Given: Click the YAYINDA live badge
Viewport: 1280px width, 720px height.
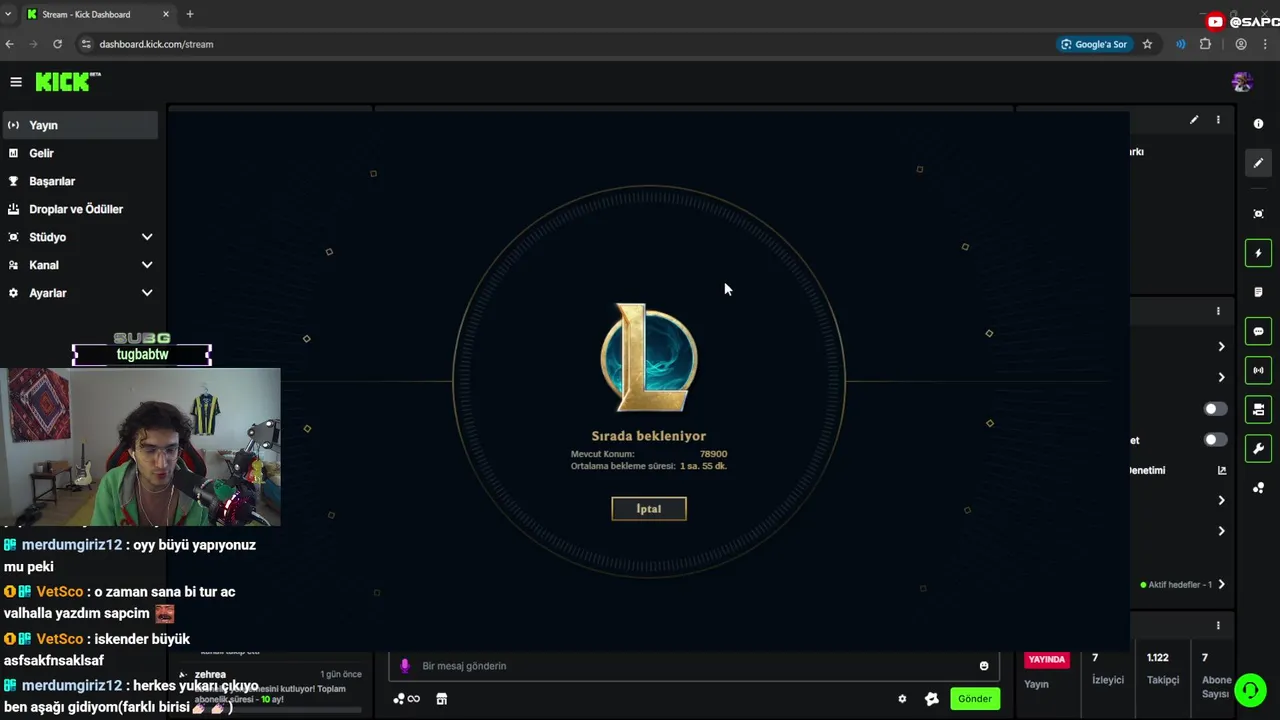Looking at the screenshot, I should 1046,660.
